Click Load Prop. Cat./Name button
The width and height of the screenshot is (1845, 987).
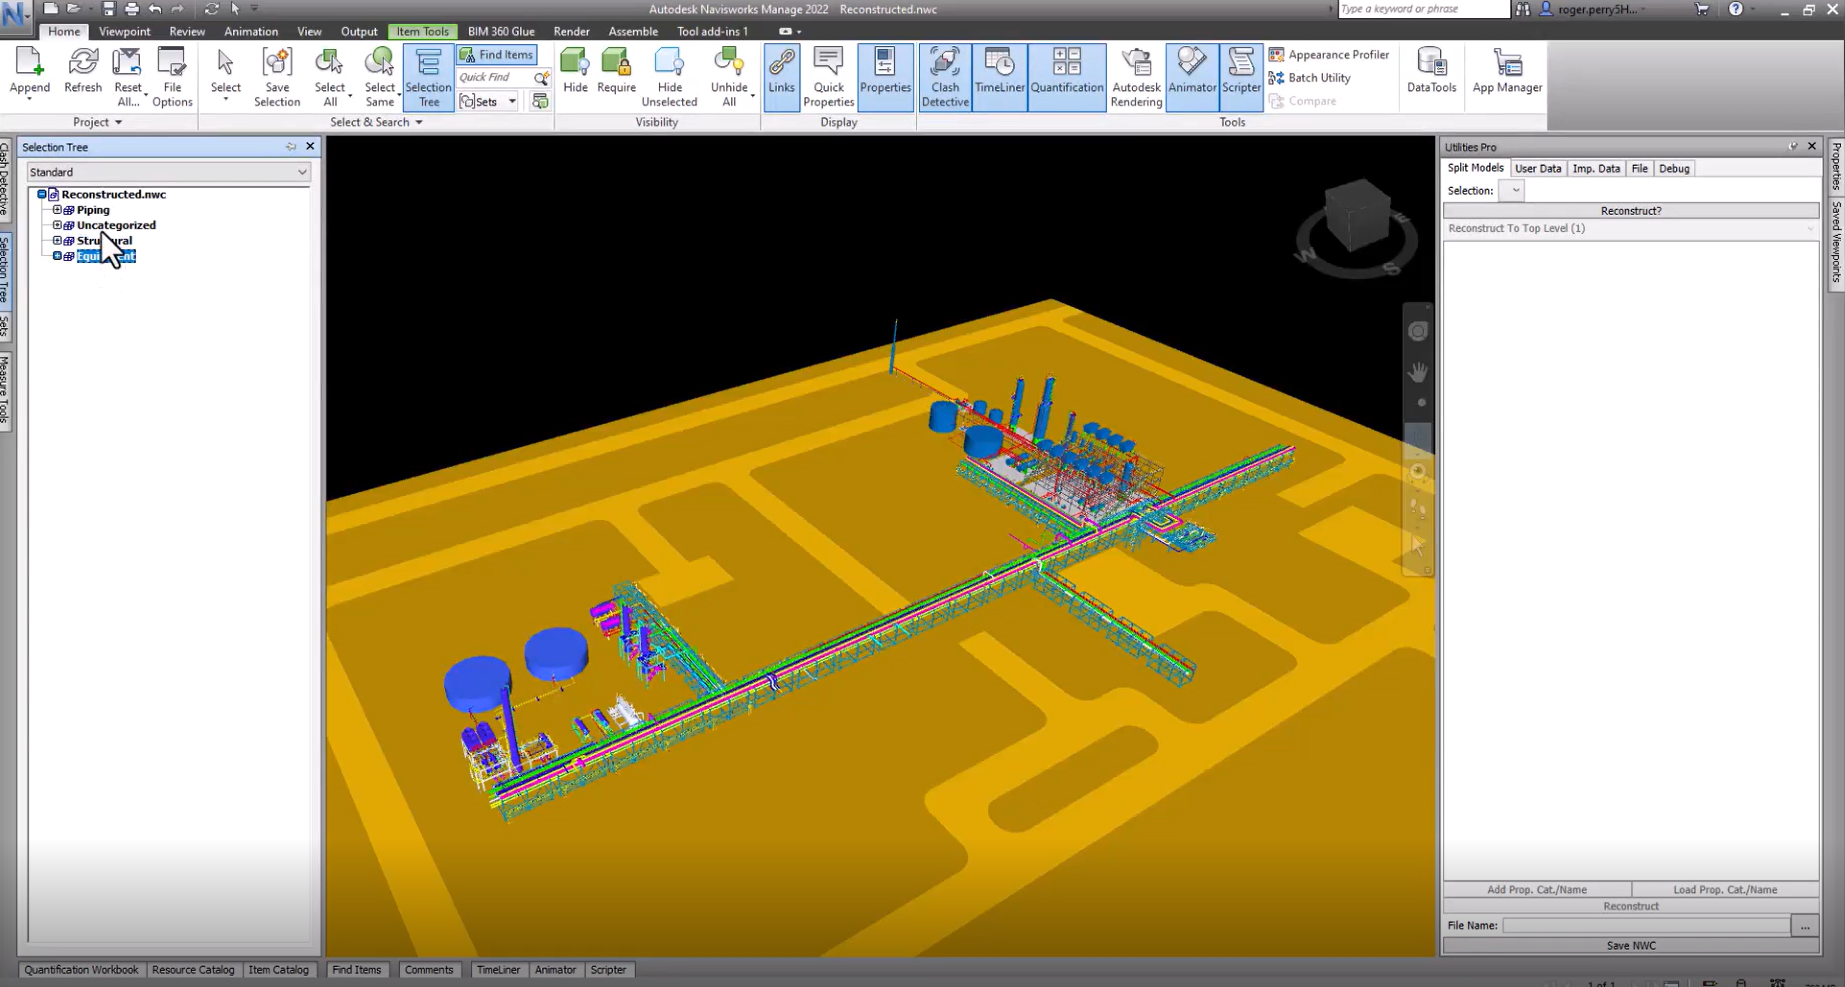(x=1725, y=889)
